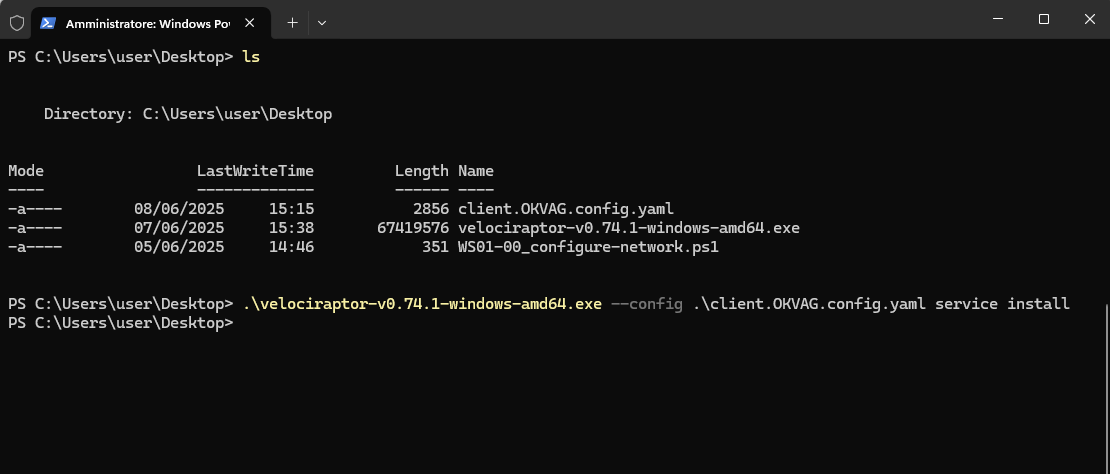The width and height of the screenshot is (1110, 474).
Task: Click the date 08/06/2025
Action: pyautogui.click(x=179, y=209)
